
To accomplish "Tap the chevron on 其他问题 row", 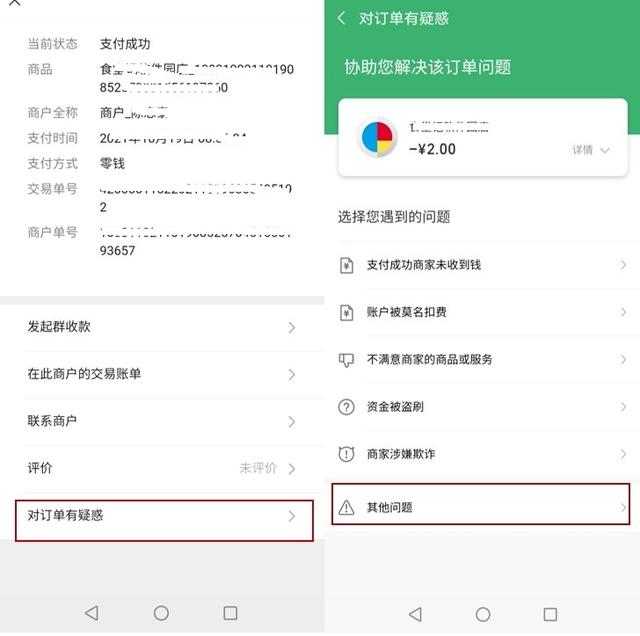I will click(x=623, y=507).
